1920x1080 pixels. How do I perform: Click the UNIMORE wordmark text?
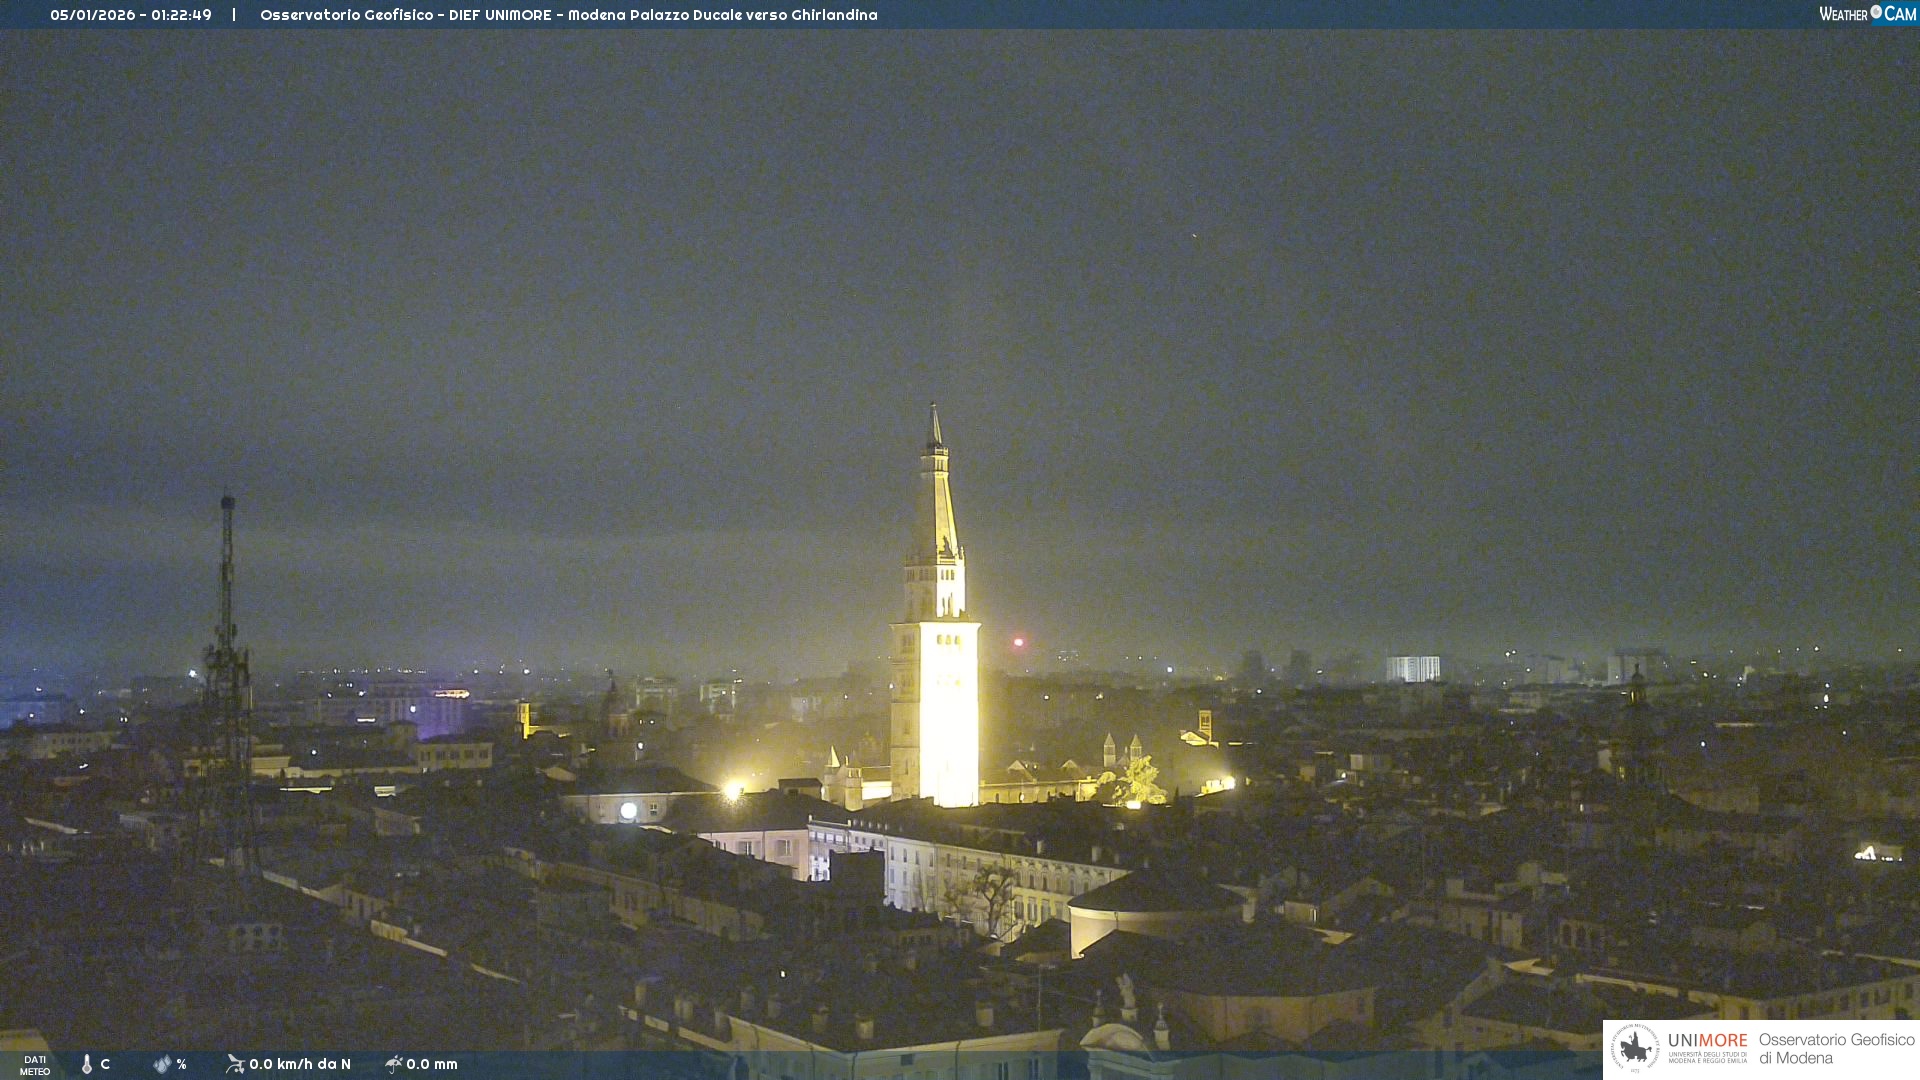pyautogui.click(x=1707, y=1040)
